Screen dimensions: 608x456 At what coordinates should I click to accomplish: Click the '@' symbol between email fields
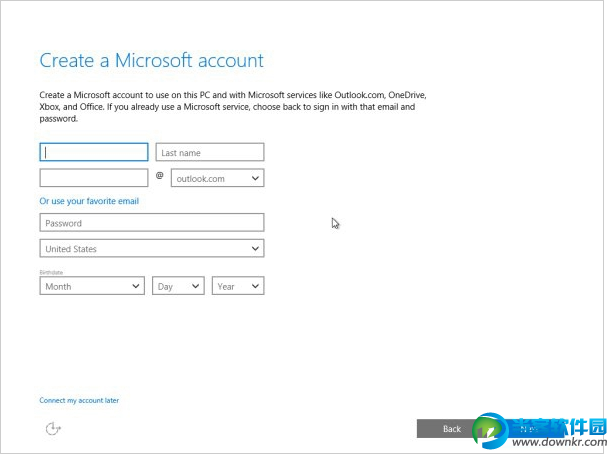coord(159,176)
